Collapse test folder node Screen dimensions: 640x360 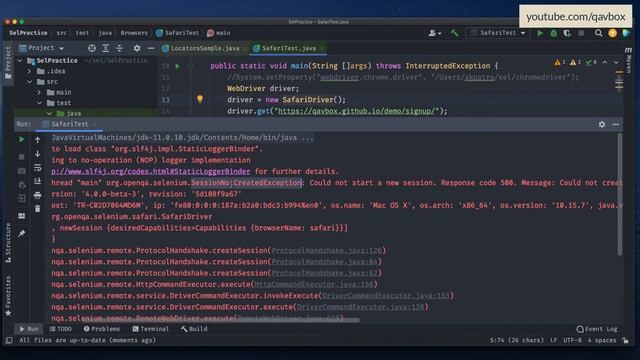click(39, 103)
